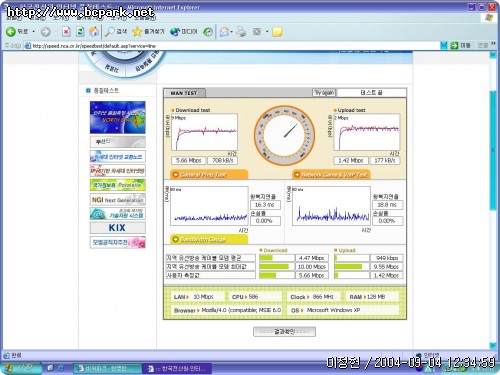This screenshot has height=375, width=500.
Task: Open the IPv6 차세대 인터넷망 banner
Action: [x=118, y=171]
